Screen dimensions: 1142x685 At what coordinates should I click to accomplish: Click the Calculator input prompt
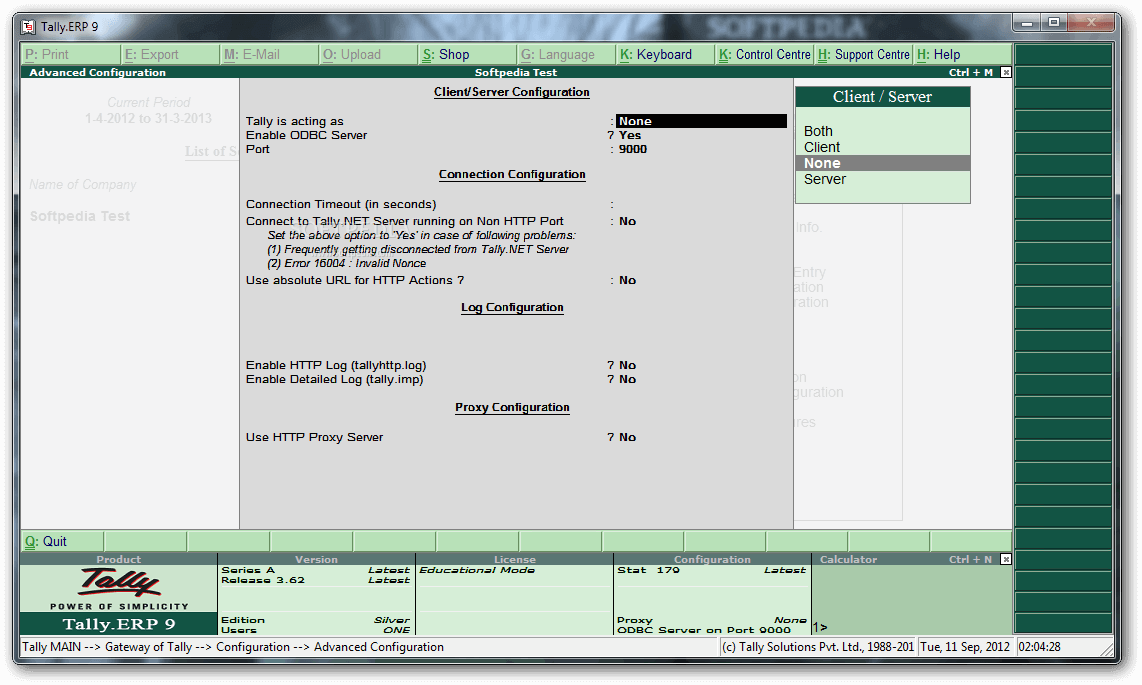(x=820, y=627)
